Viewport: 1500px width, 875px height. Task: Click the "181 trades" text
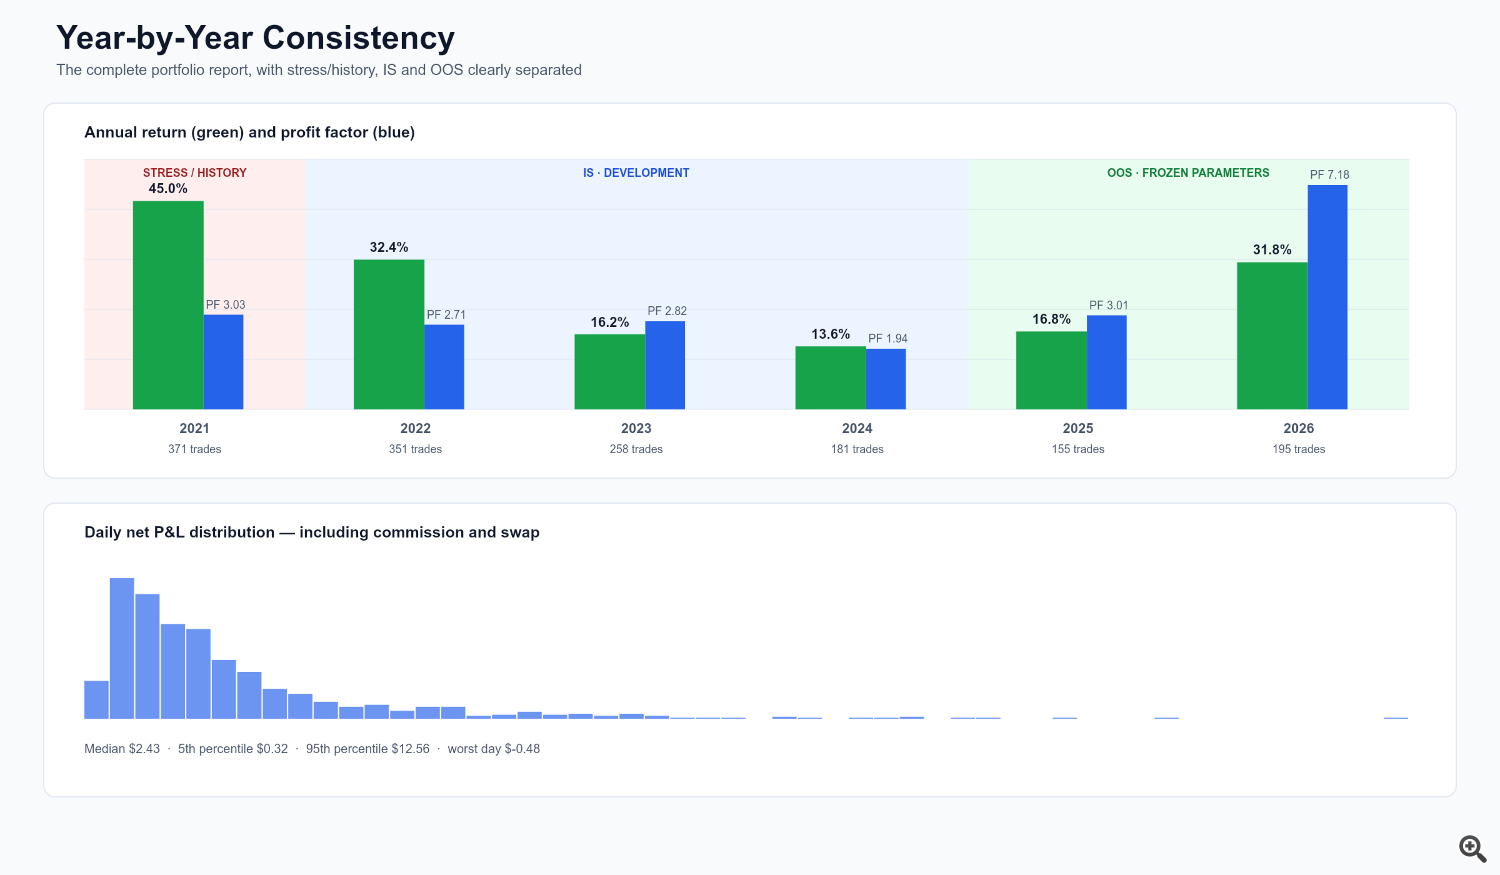click(x=857, y=449)
